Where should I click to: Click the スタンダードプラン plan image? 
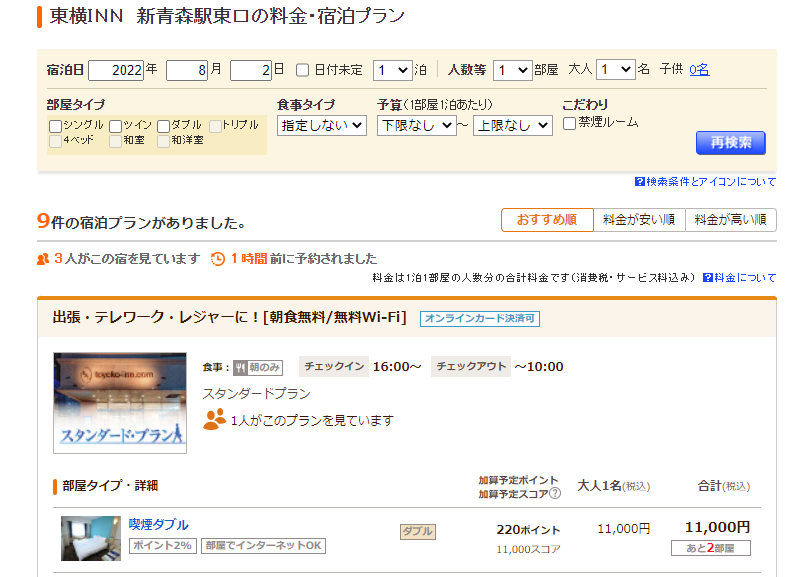[x=120, y=403]
